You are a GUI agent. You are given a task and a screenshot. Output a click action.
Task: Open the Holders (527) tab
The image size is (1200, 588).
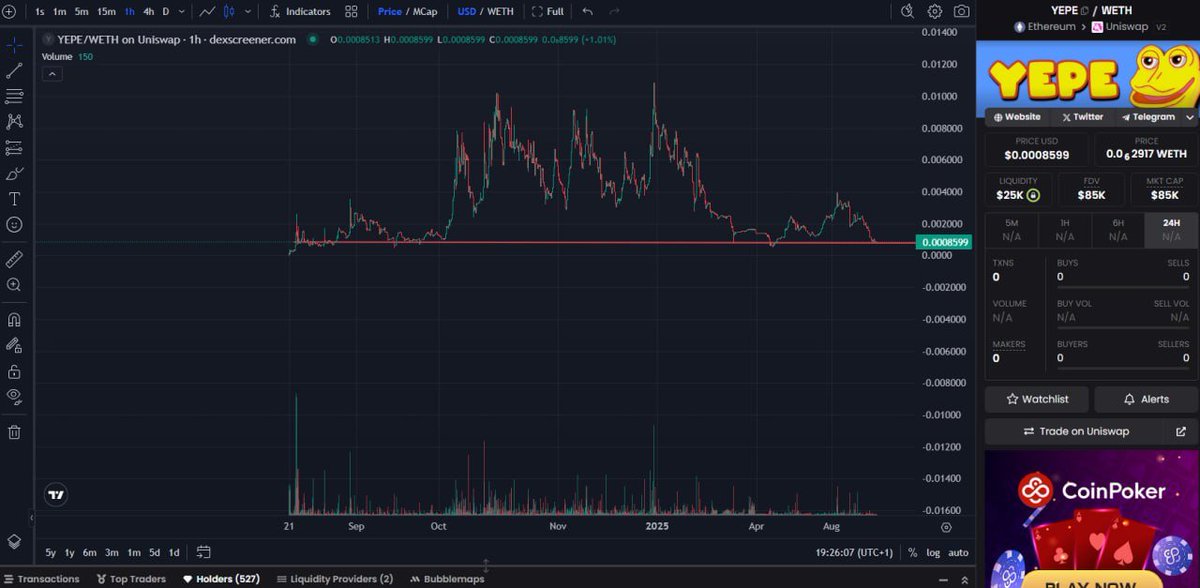[x=221, y=579]
